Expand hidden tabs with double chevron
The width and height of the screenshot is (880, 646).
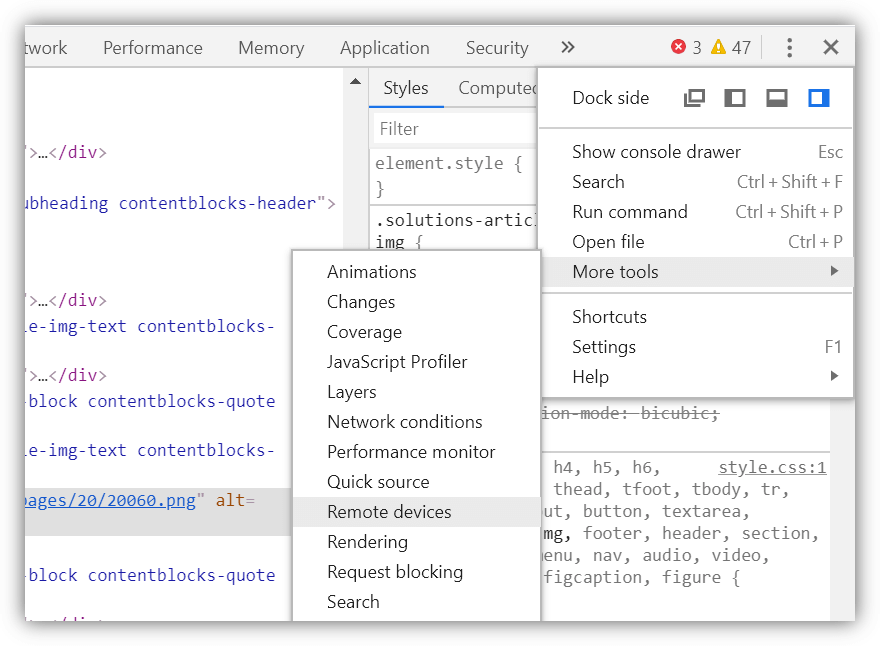pos(568,47)
